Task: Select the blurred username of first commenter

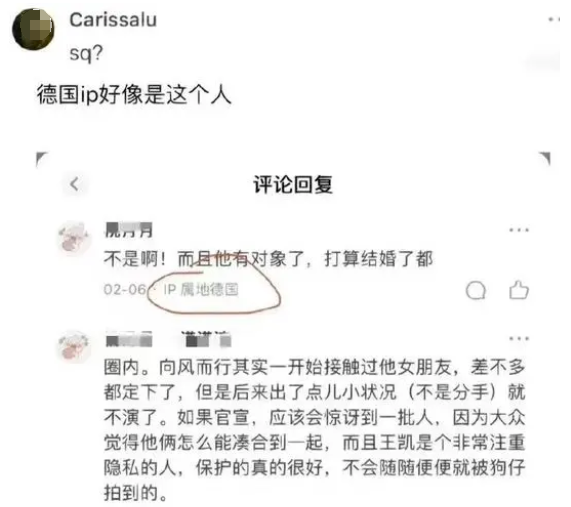Action: pyautogui.click(x=129, y=230)
